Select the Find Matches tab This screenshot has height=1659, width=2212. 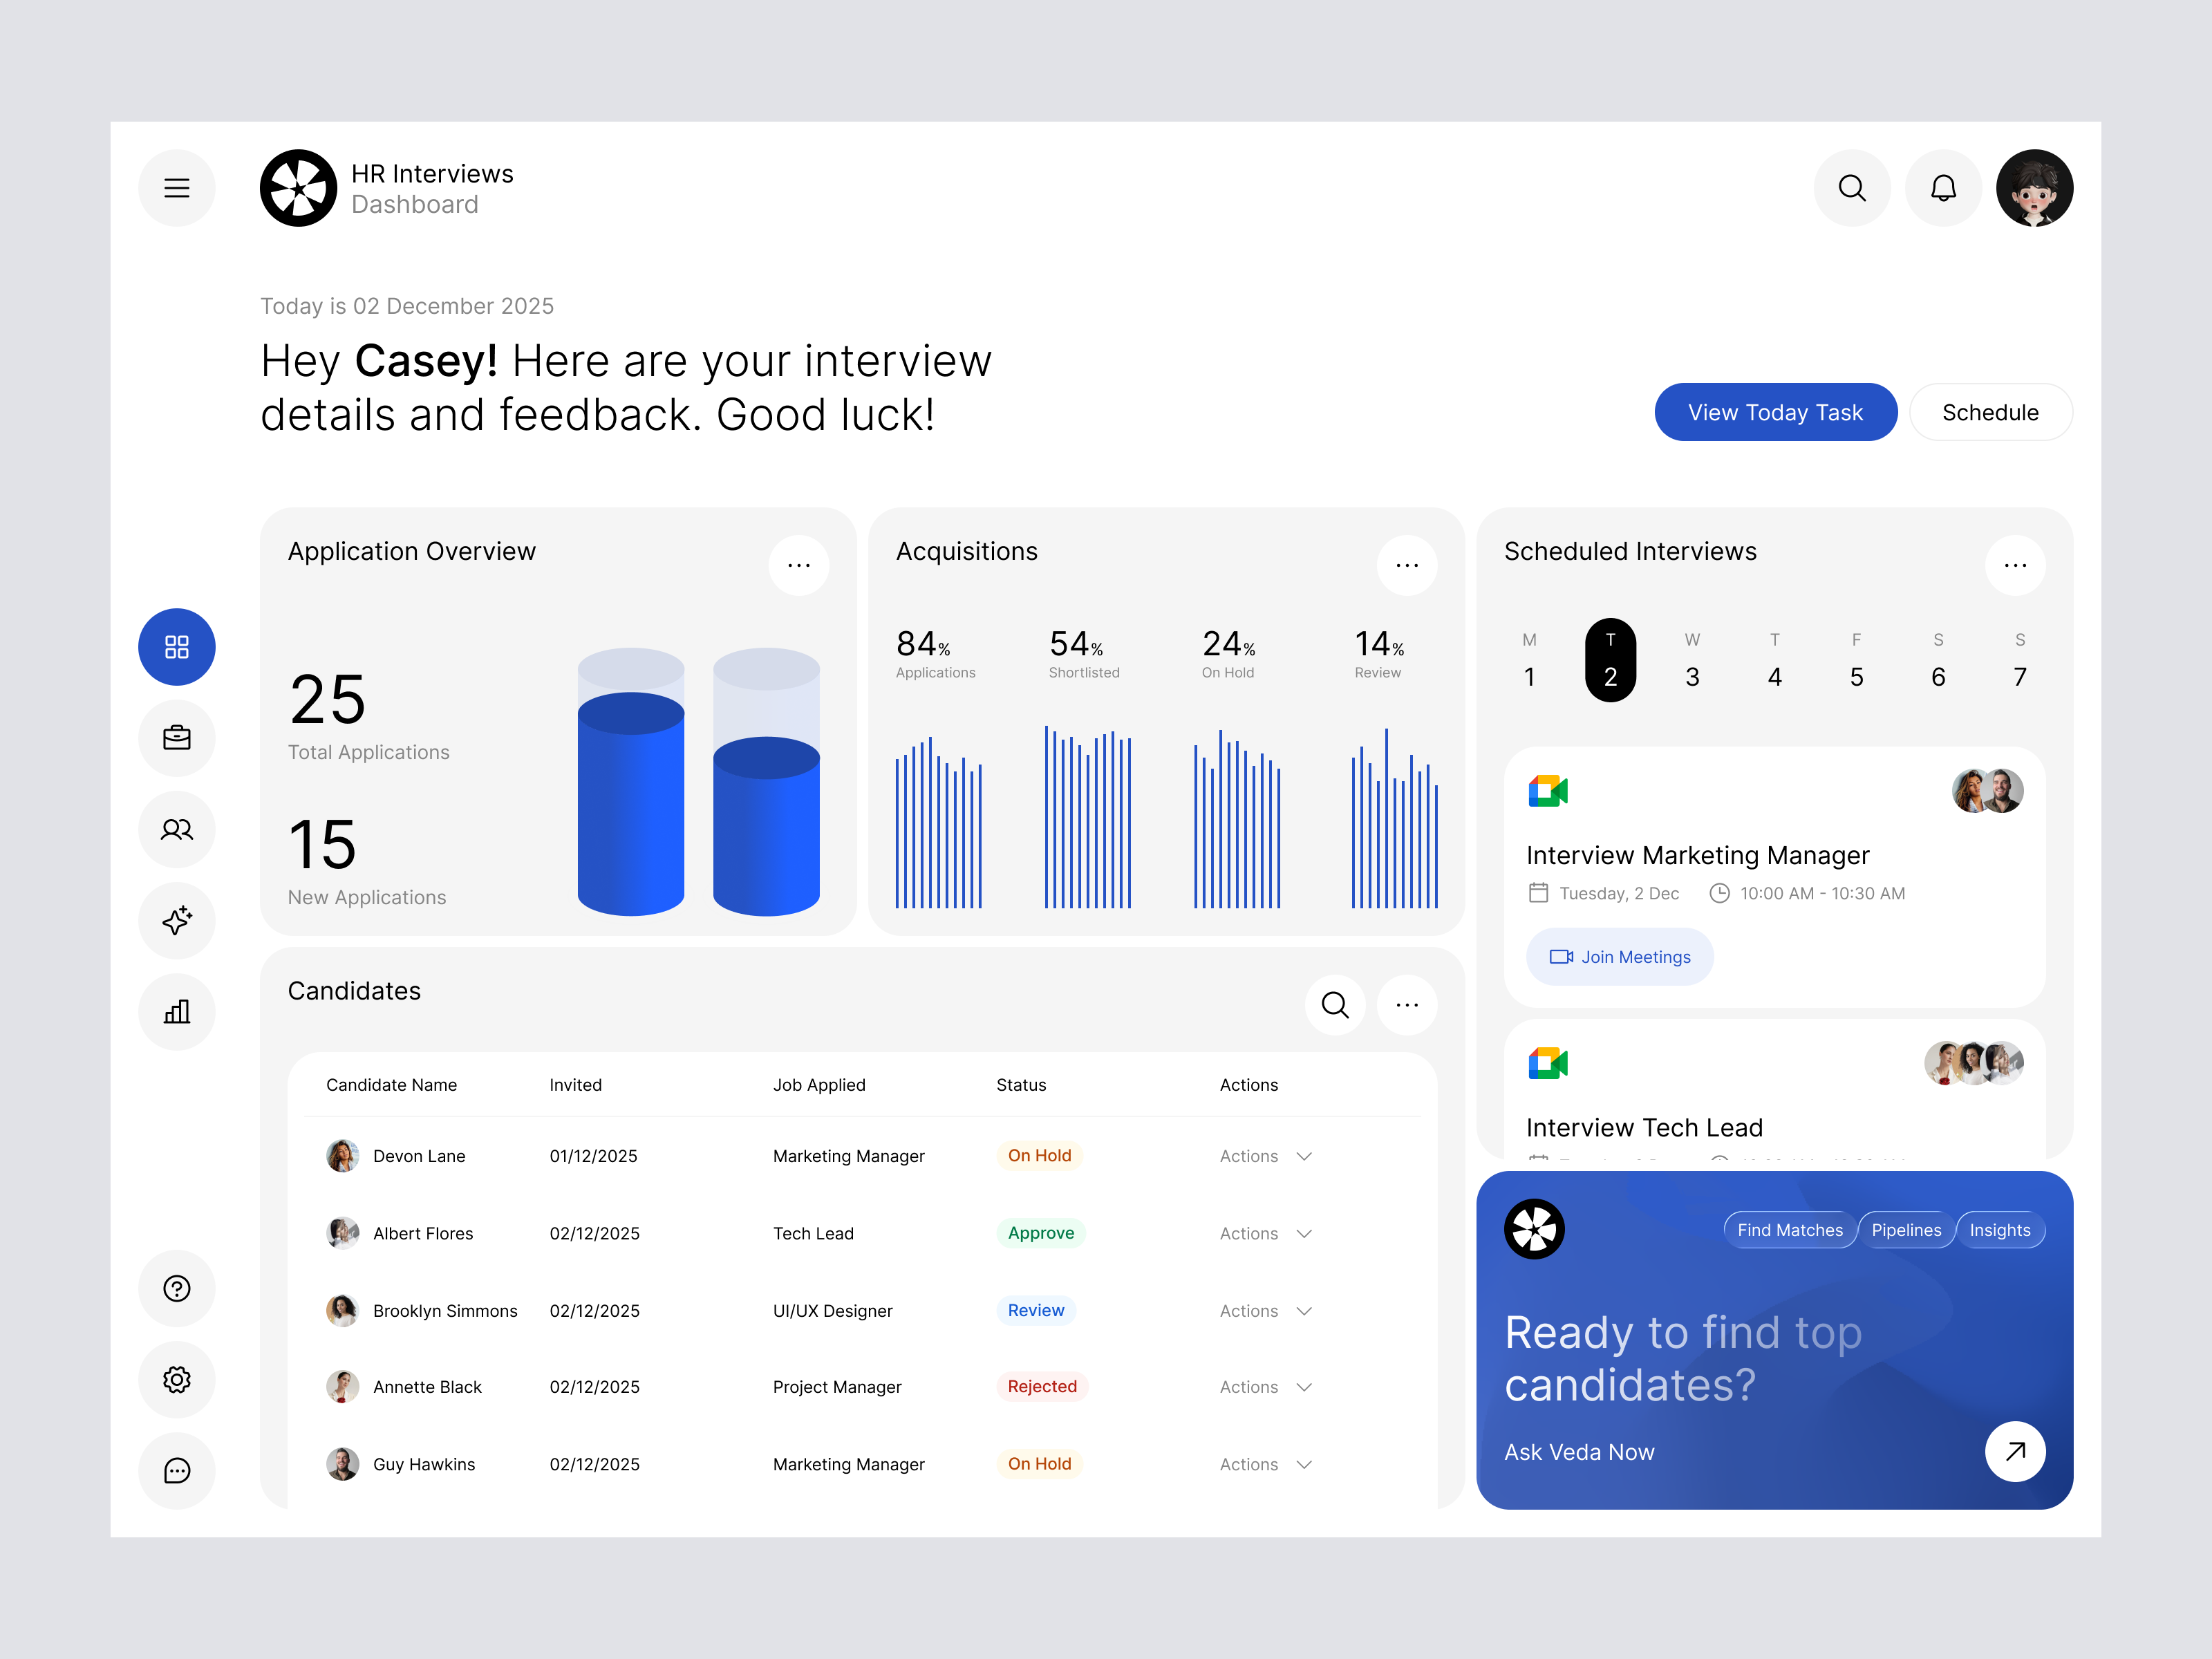1789,1230
